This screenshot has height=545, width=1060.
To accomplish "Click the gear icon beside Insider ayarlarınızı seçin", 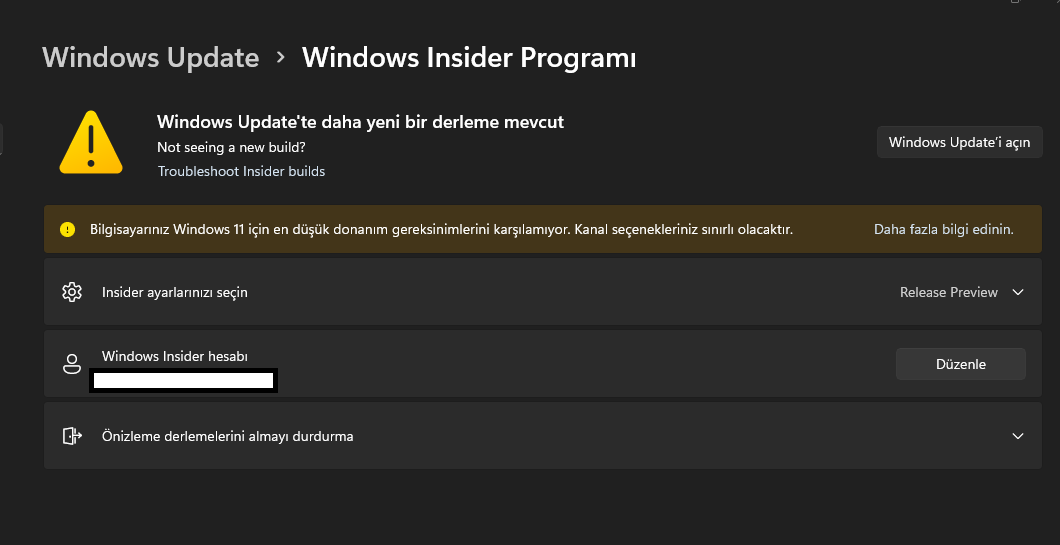I will pyautogui.click(x=71, y=292).
